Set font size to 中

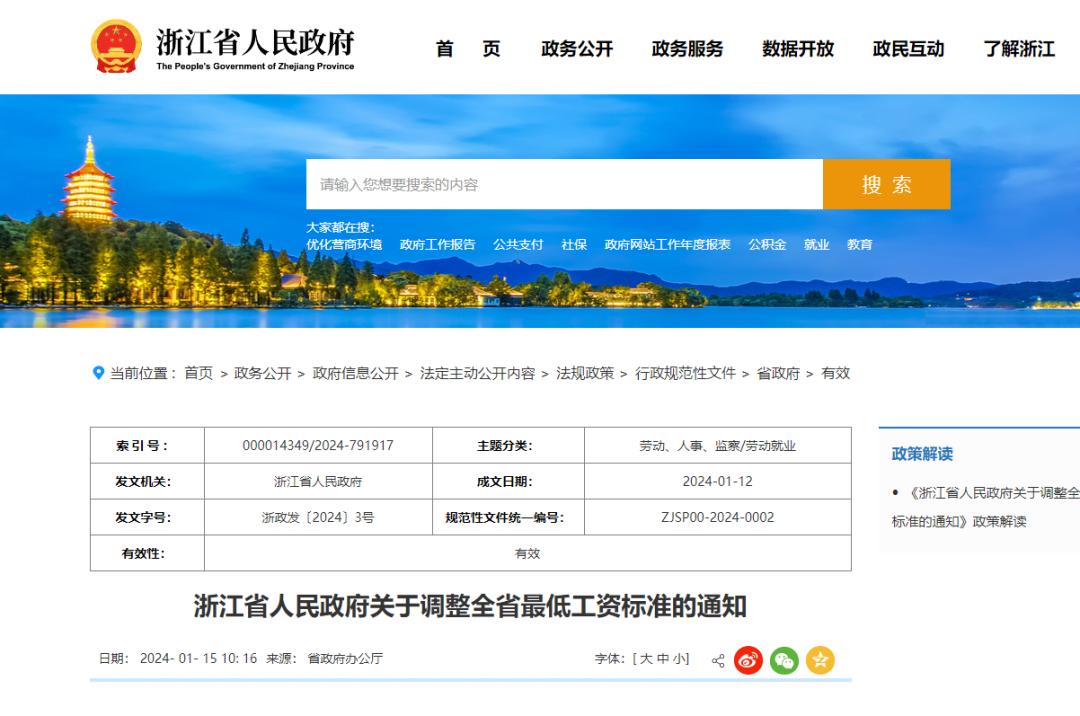[663, 659]
